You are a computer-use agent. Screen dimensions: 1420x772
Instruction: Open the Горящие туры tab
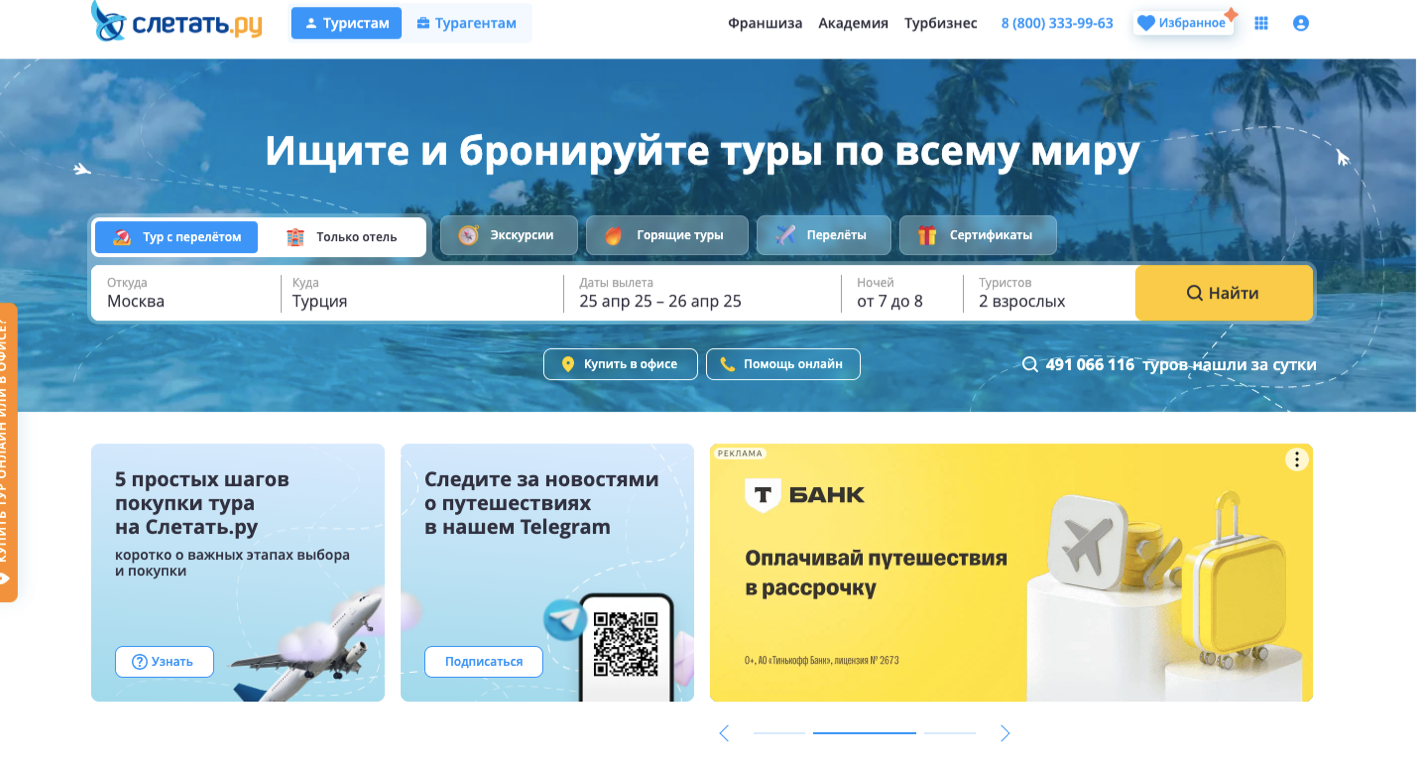[667, 235]
